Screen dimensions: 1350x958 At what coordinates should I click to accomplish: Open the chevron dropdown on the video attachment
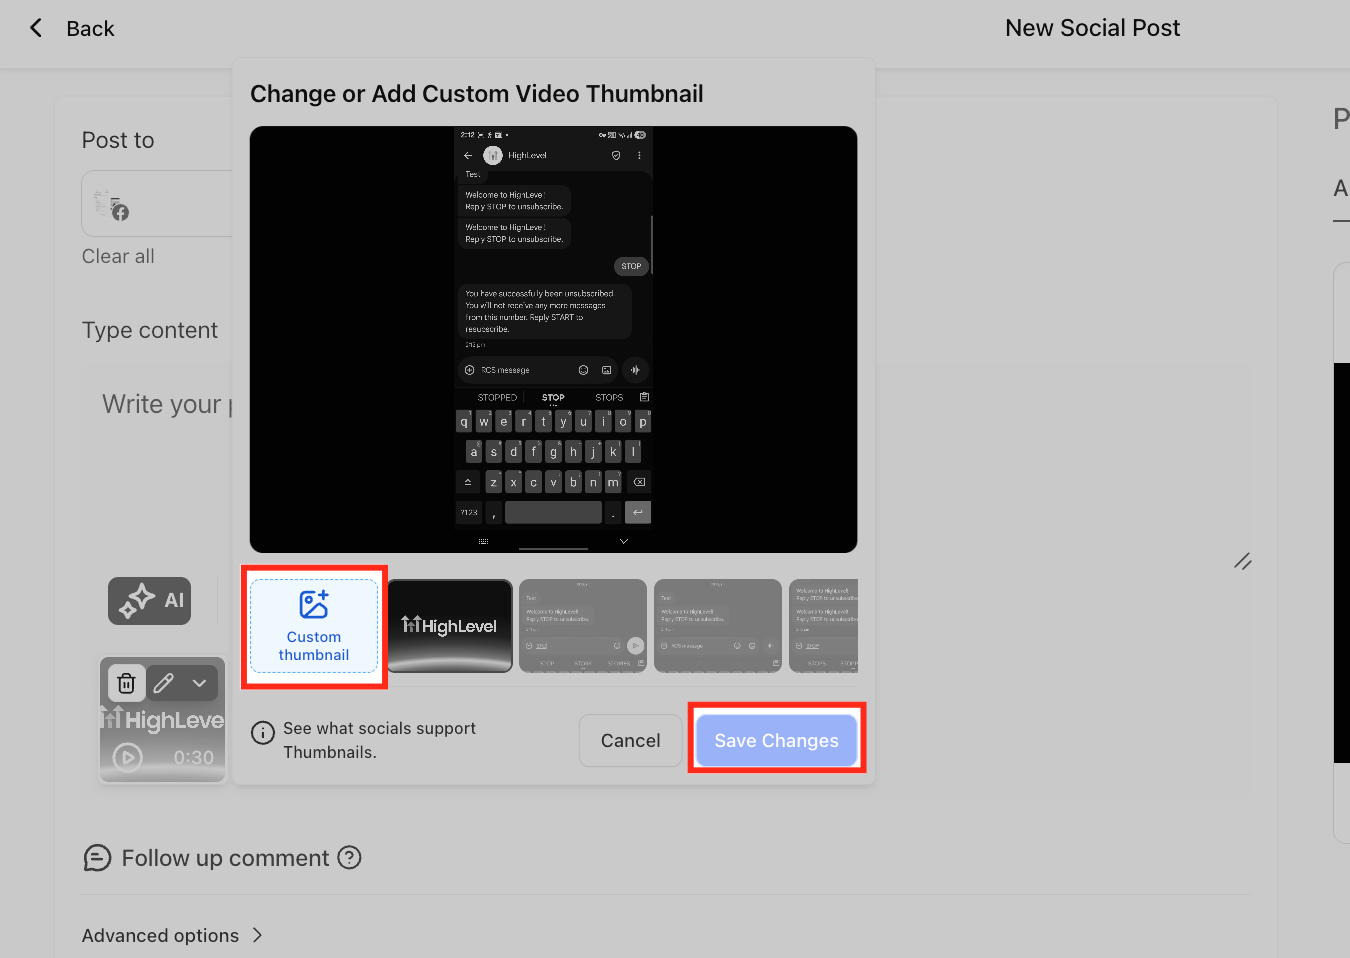click(198, 683)
